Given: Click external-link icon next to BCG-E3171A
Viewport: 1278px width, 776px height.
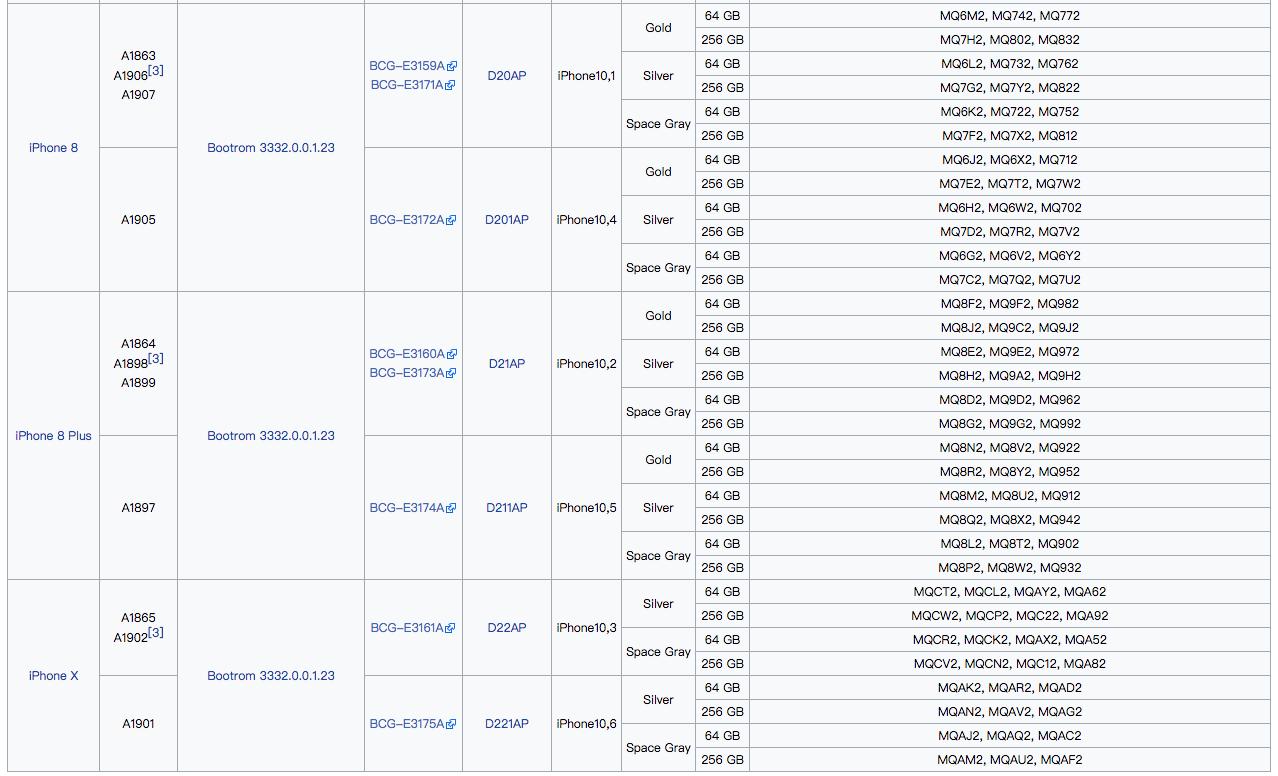Looking at the screenshot, I should 450,86.
